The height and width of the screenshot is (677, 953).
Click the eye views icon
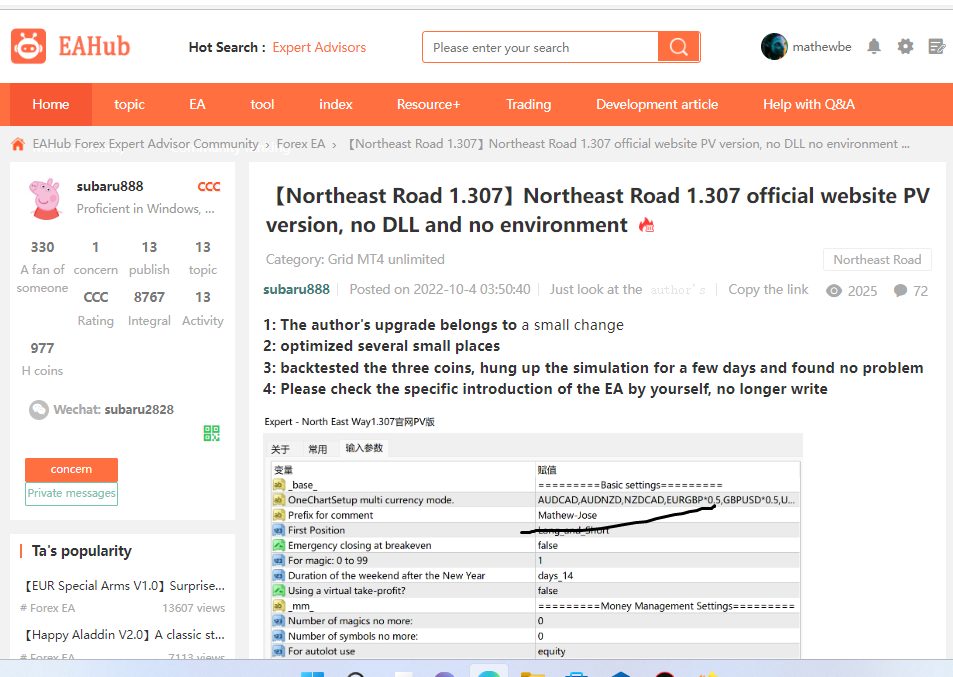pyautogui.click(x=834, y=290)
